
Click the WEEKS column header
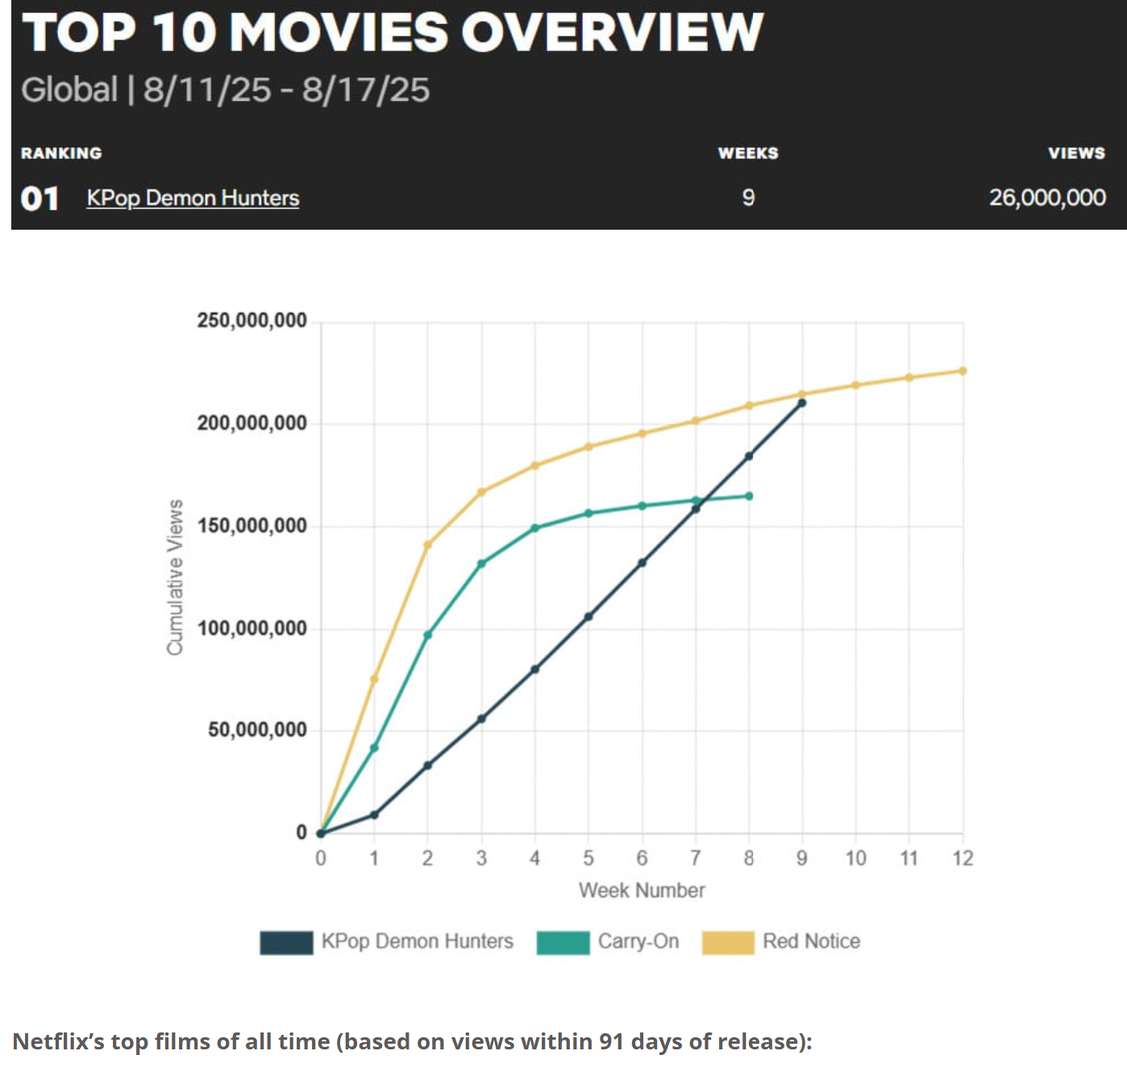point(748,153)
